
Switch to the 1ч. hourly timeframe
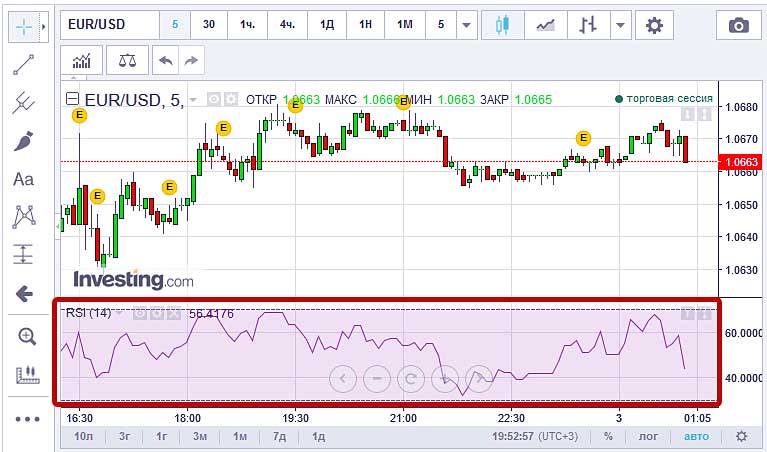[x=248, y=24]
